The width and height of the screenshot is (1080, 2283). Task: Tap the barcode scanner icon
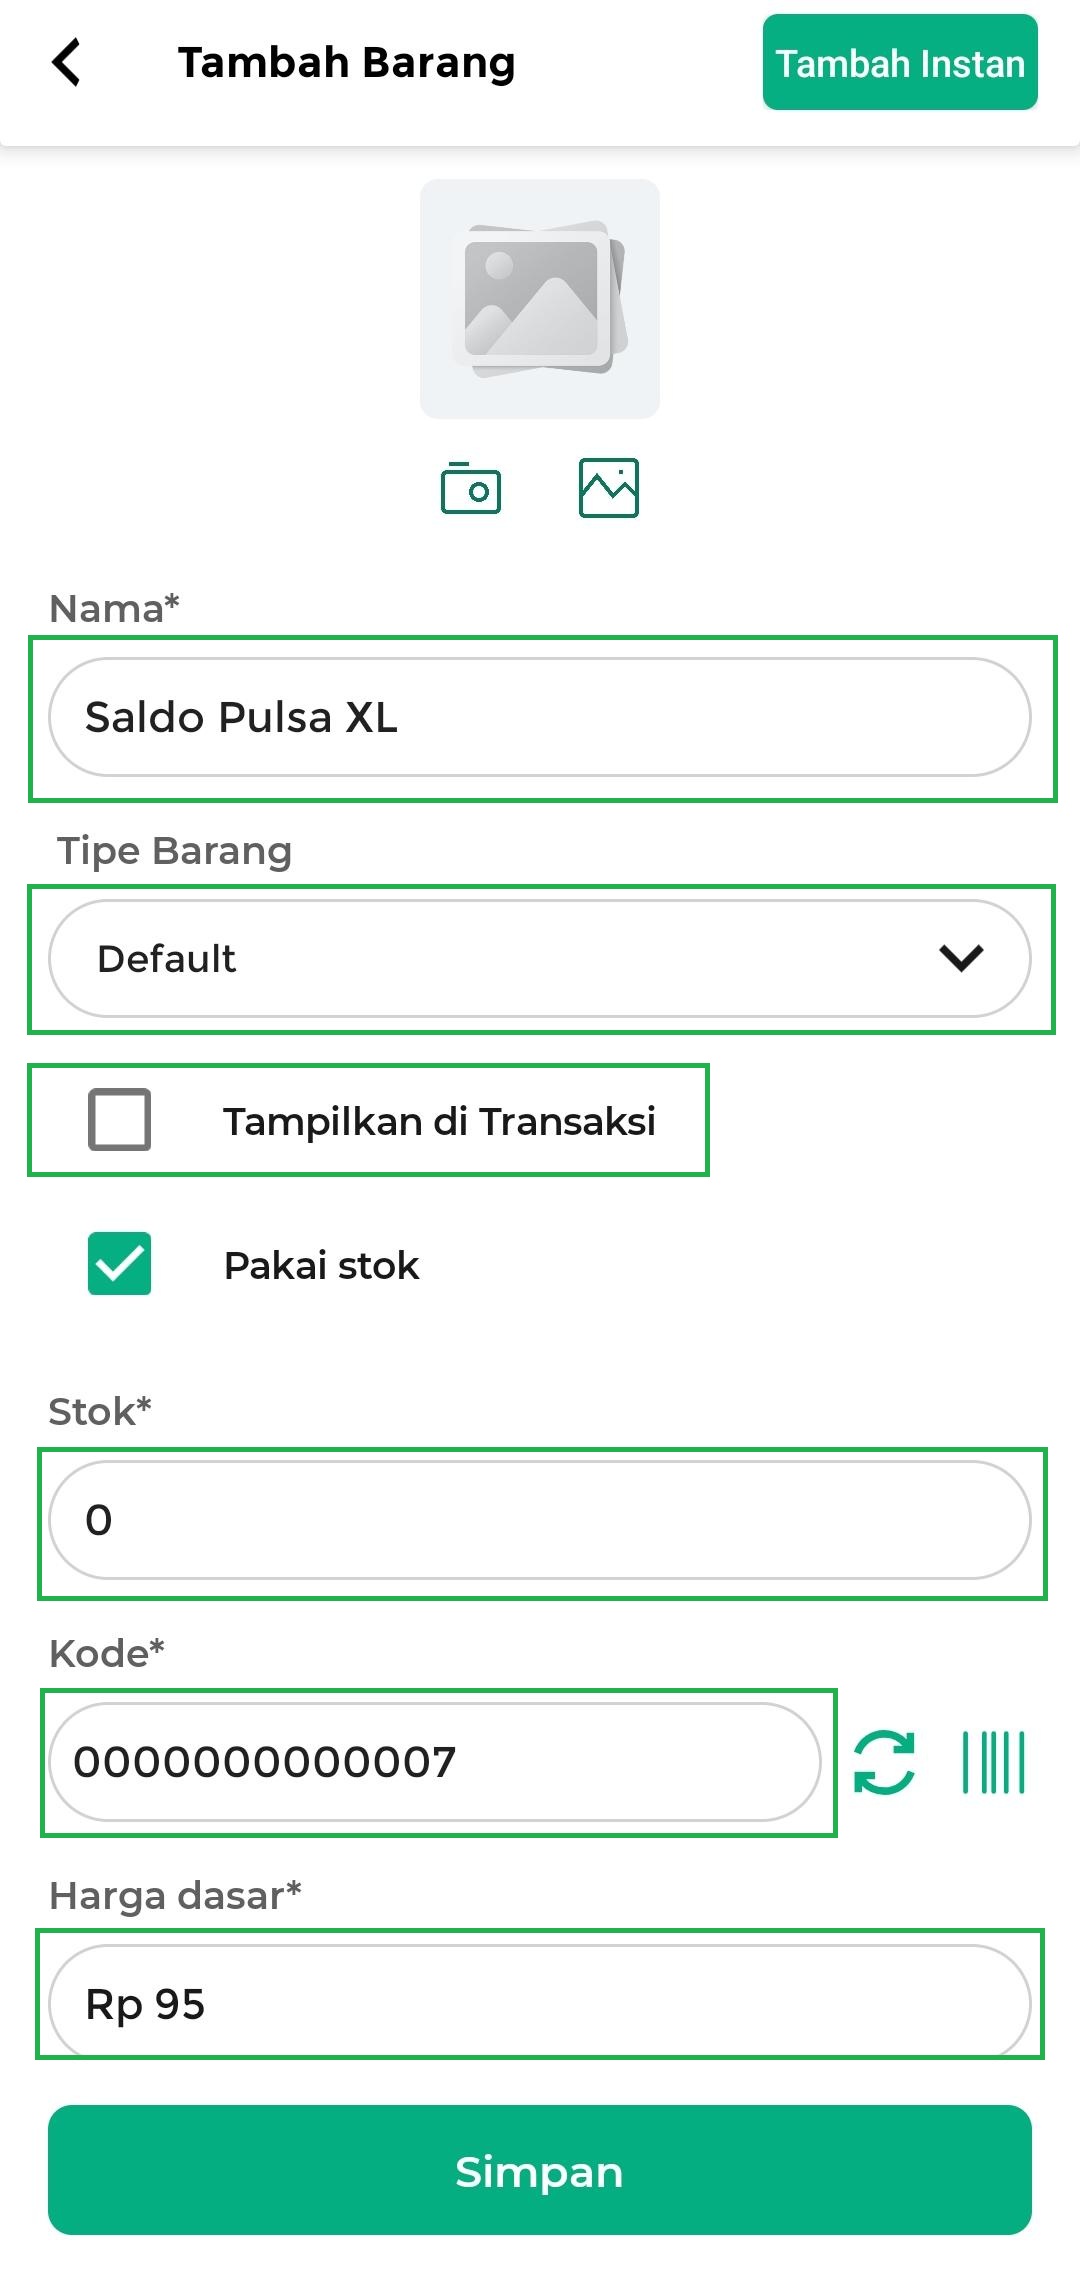[x=993, y=1762]
